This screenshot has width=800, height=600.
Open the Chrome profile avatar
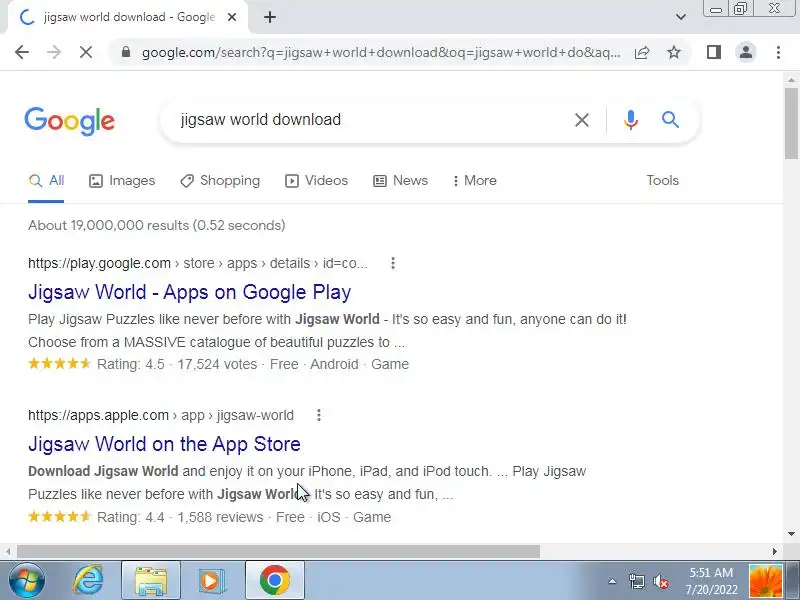pyautogui.click(x=746, y=52)
